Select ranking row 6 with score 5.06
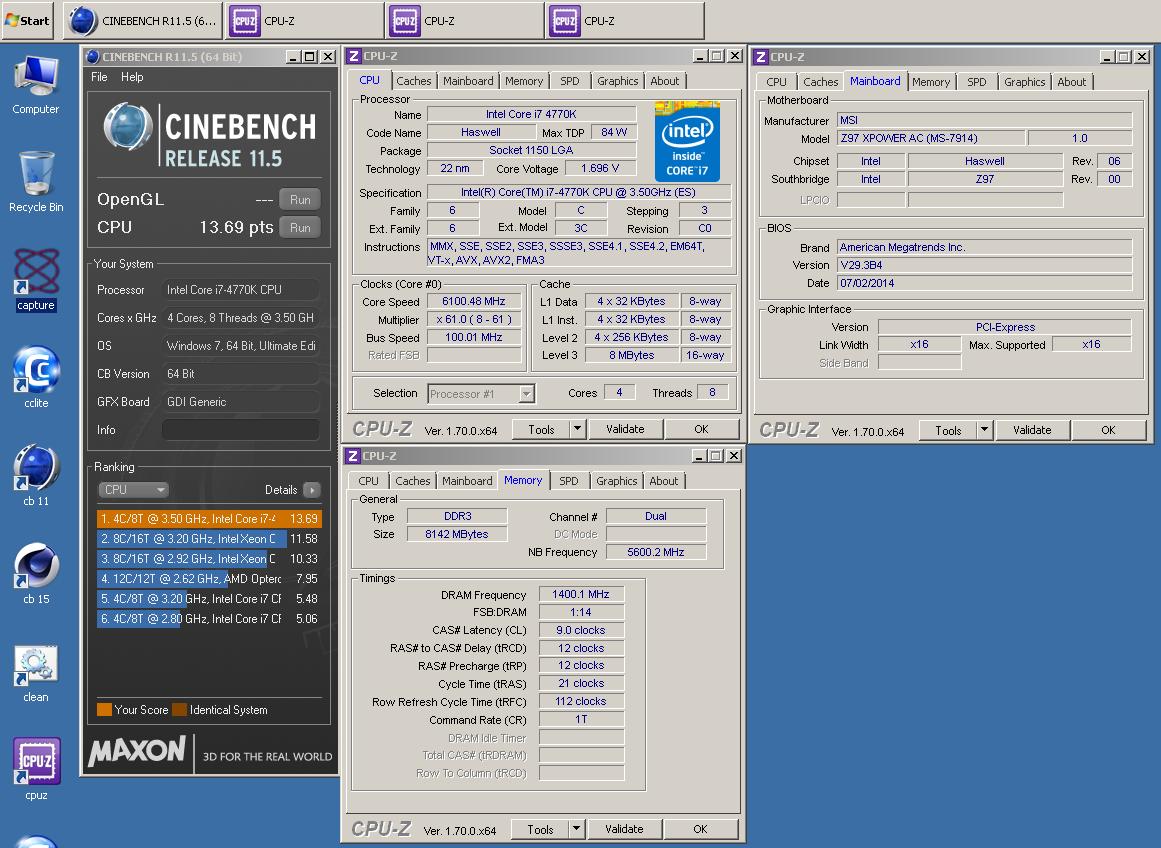Screen dimensions: 1161x848 tap(209, 618)
